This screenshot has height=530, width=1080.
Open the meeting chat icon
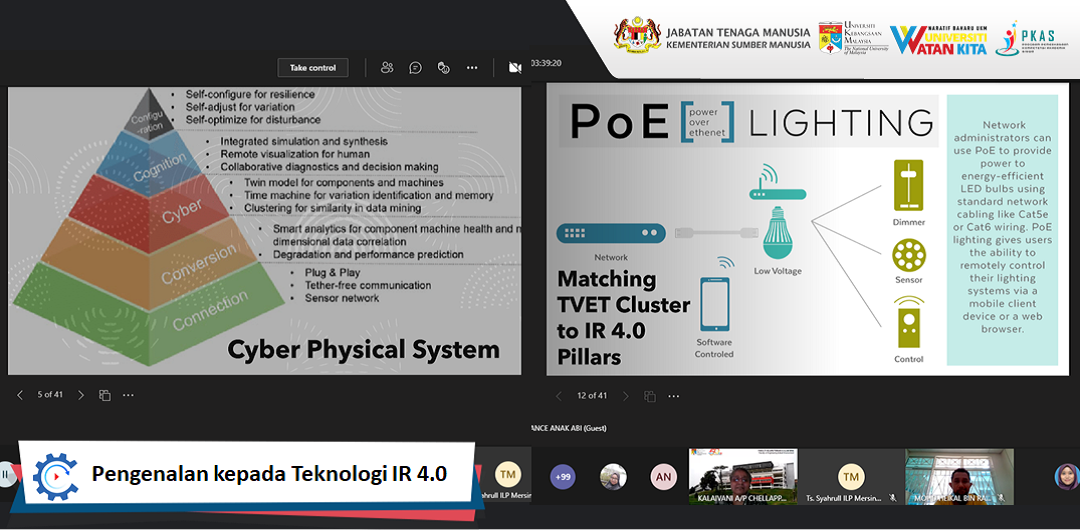pyautogui.click(x=415, y=68)
